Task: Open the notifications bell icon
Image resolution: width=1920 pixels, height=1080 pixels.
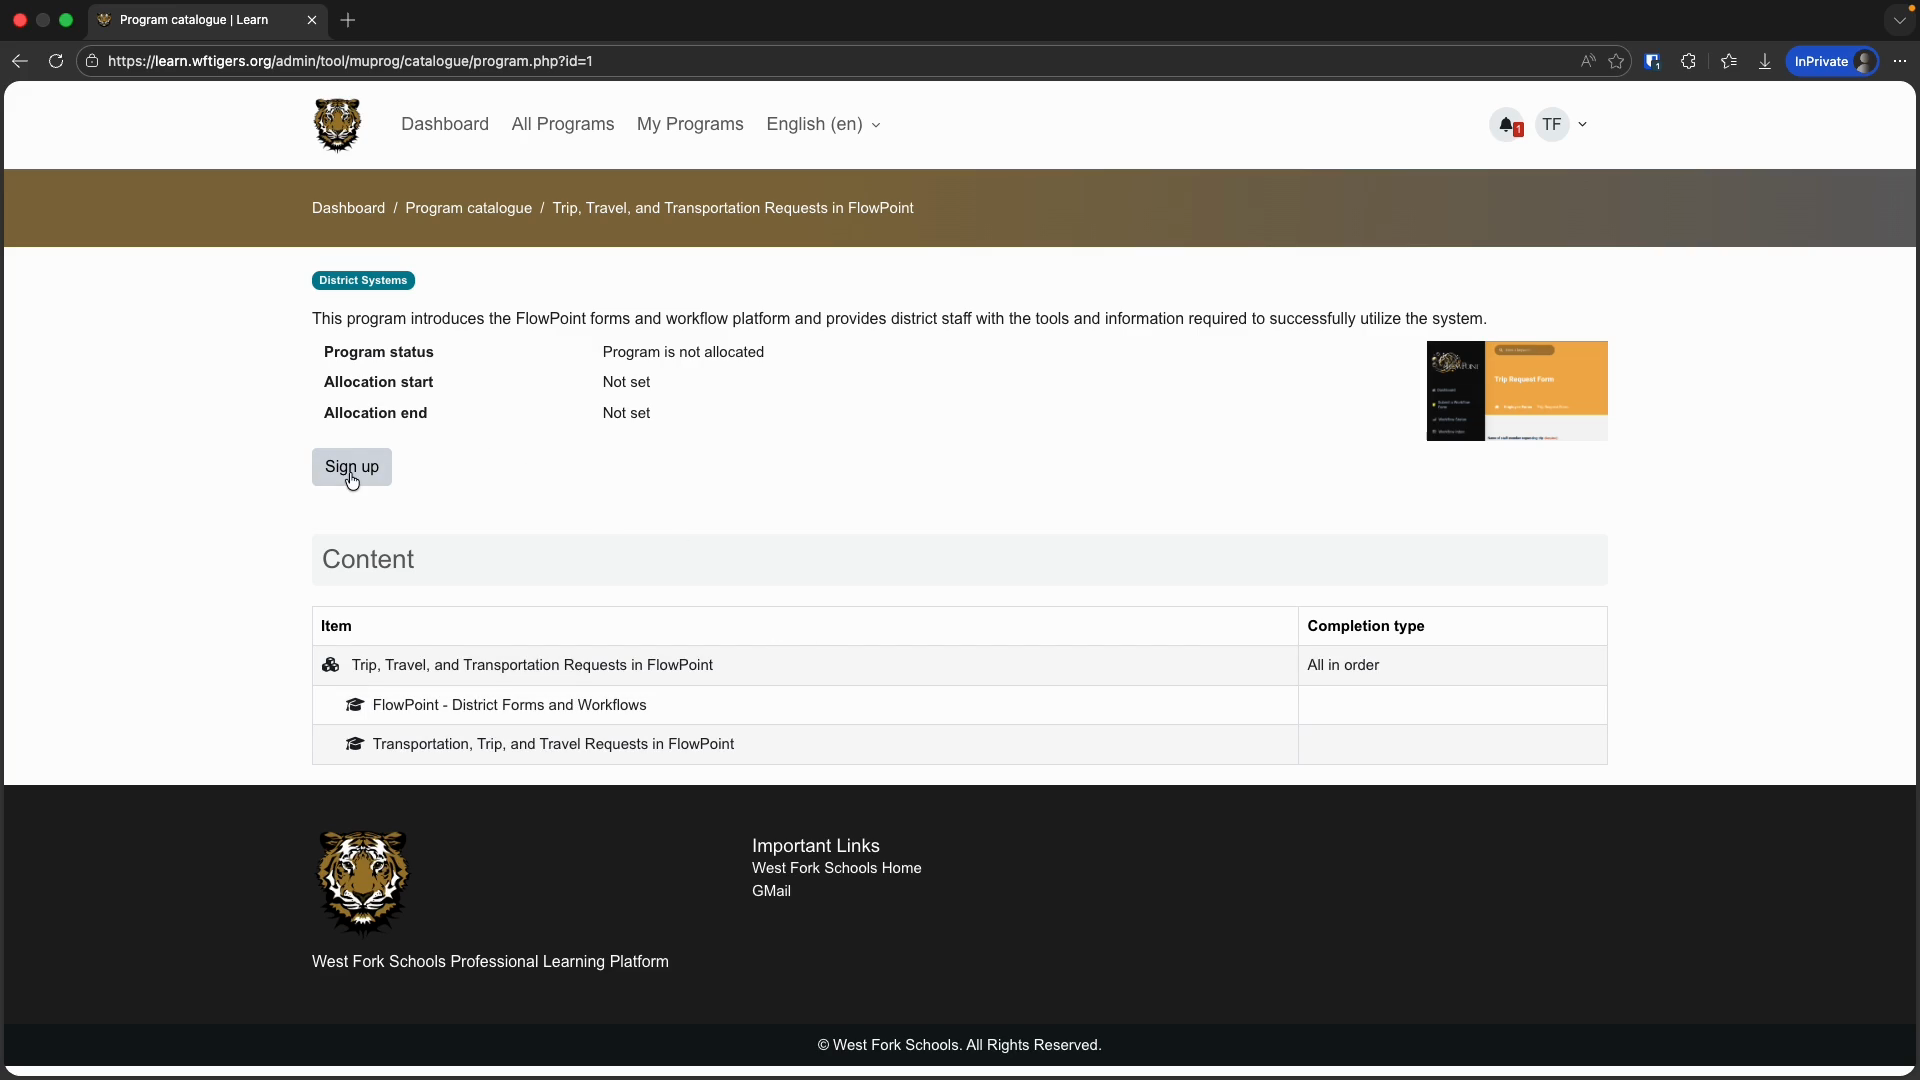Action: [x=1506, y=125]
